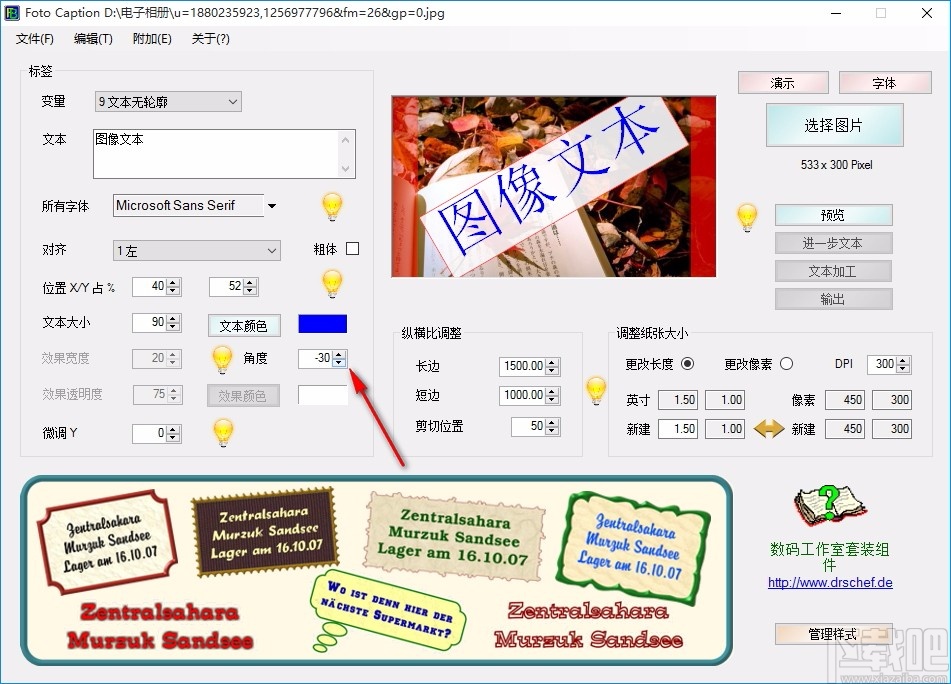Click the 剪切位置 stepper showing 50
Screen dimensions: 951x684
point(535,426)
